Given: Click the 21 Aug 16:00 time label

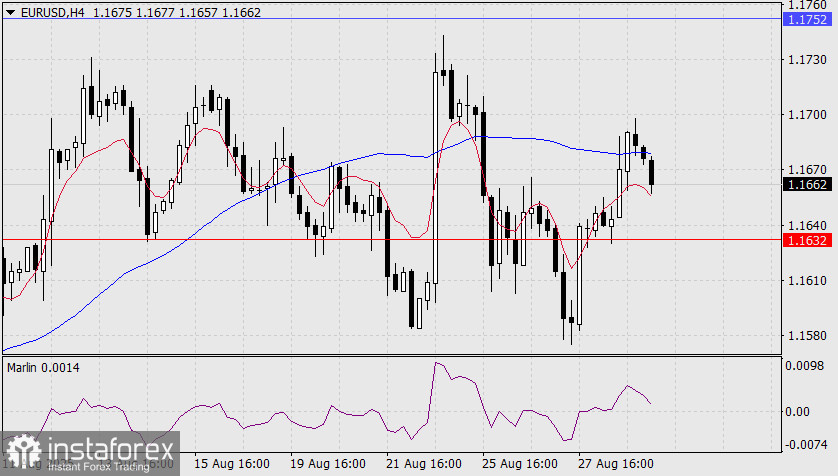Looking at the screenshot, I should point(424,464).
